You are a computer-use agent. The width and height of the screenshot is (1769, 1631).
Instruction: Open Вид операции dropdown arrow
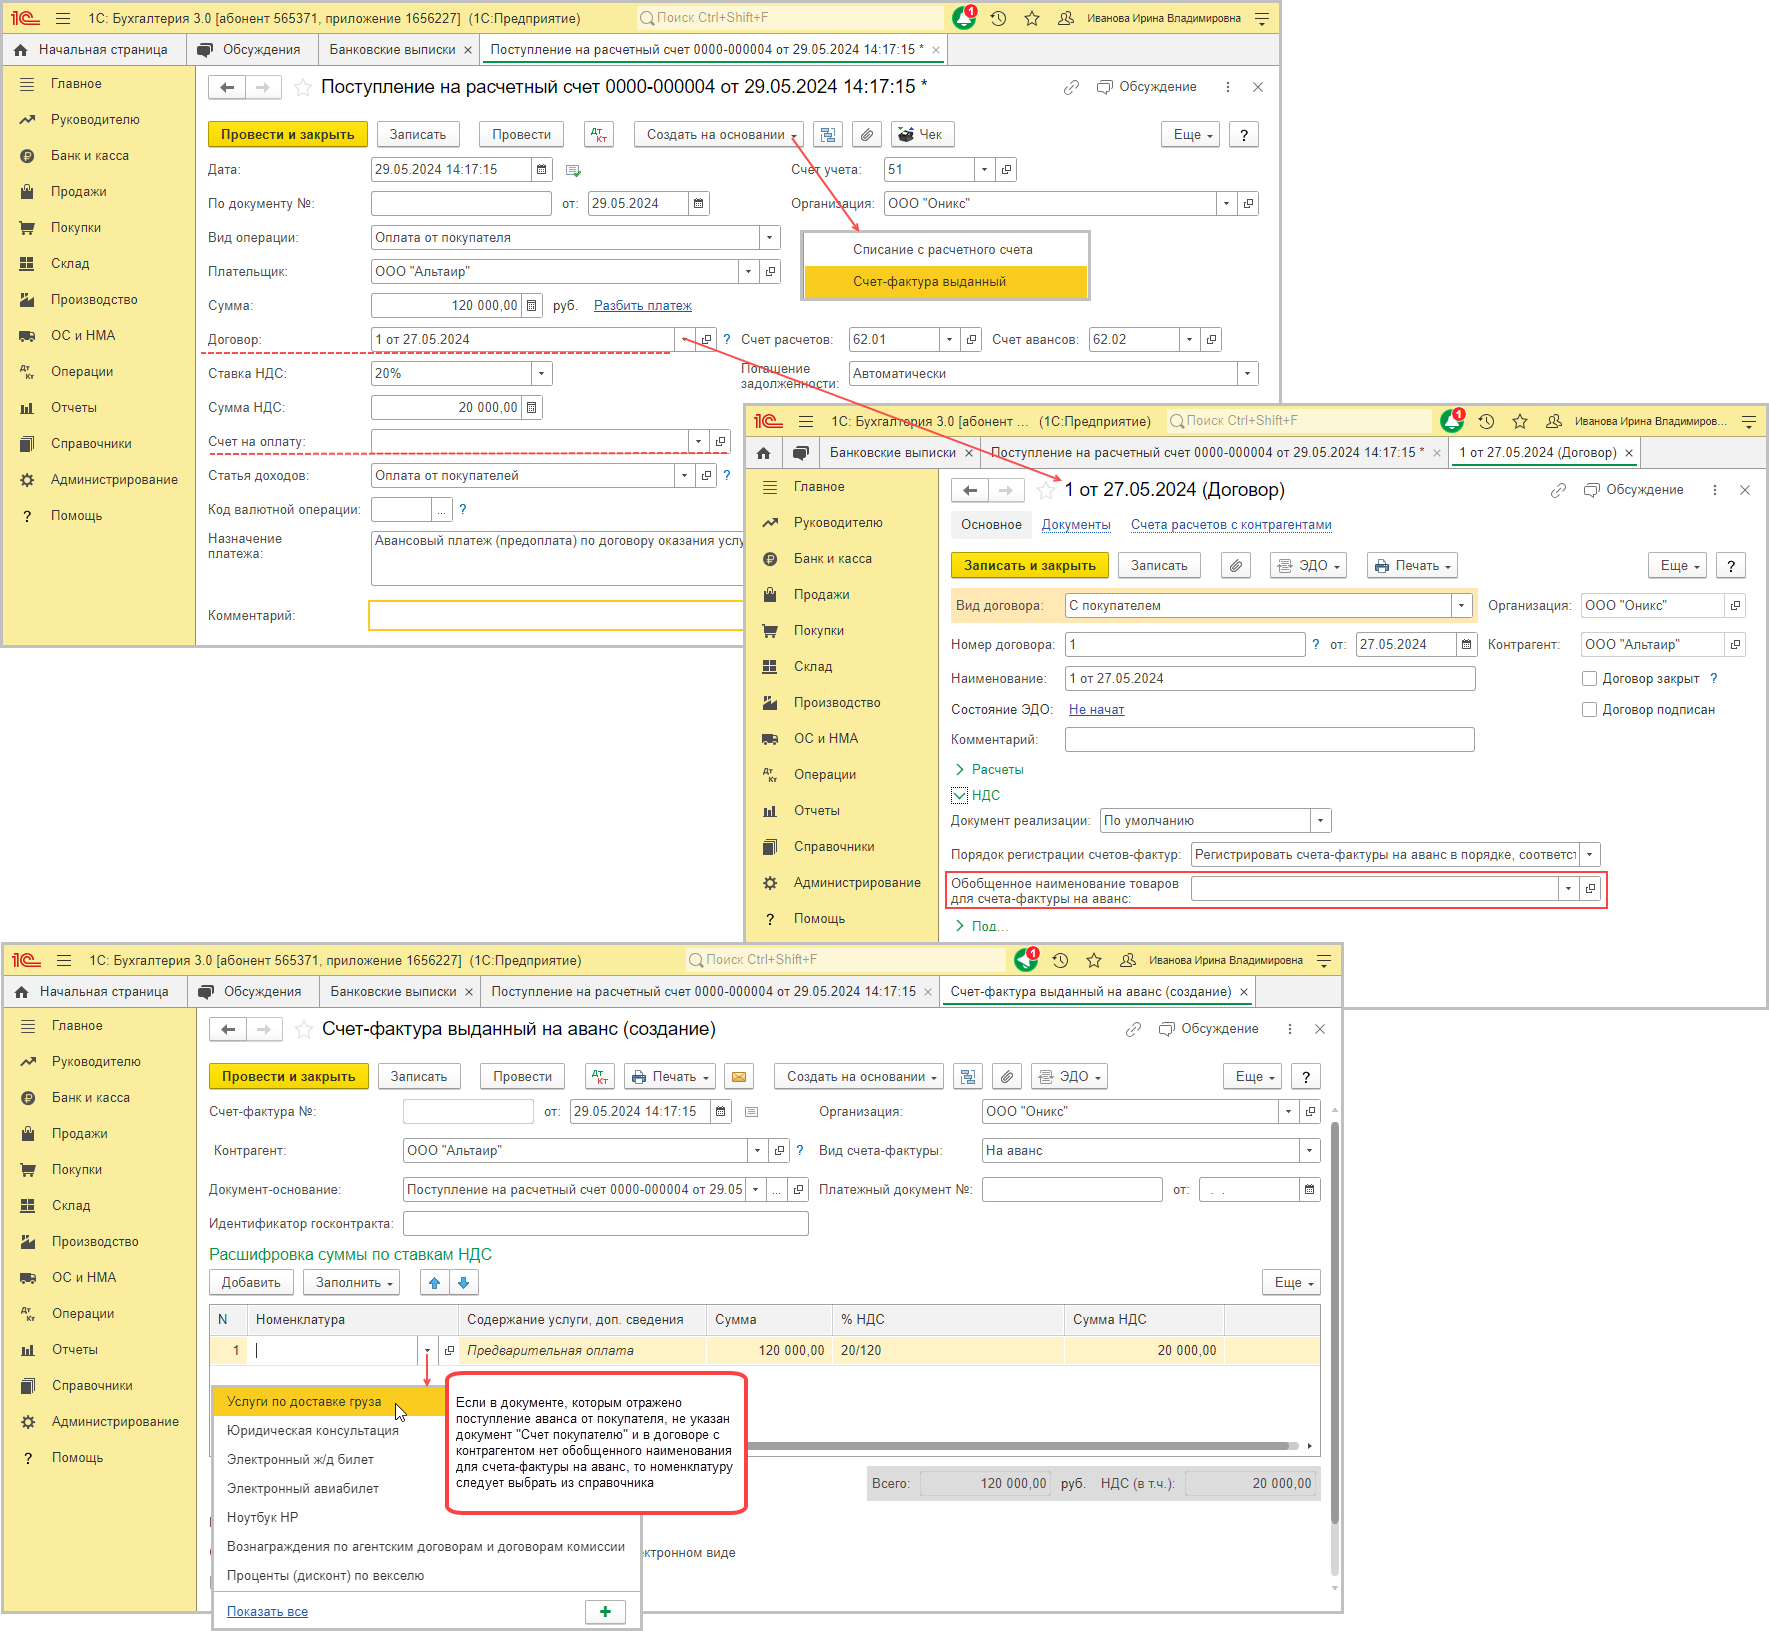click(x=769, y=238)
